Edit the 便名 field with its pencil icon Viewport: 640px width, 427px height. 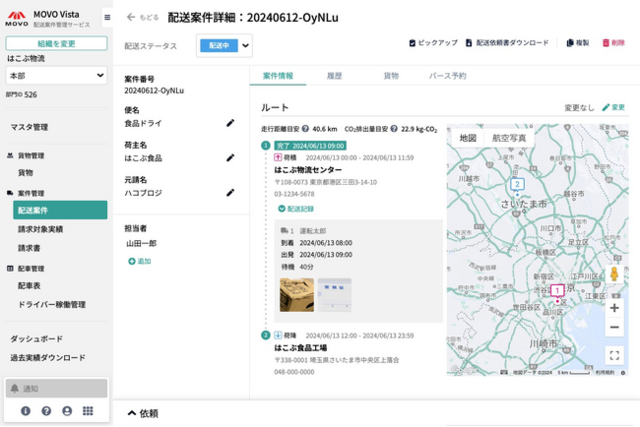pos(230,123)
